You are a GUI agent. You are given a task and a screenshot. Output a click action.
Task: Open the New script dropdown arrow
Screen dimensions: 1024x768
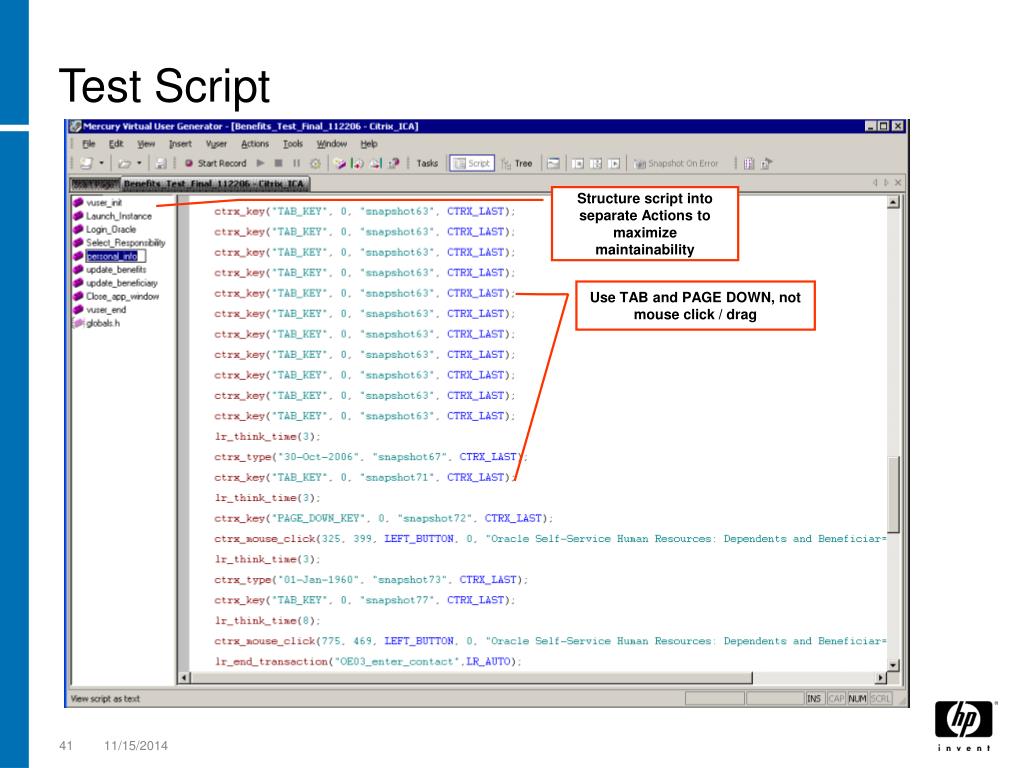pyautogui.click(x=101, y=163)
